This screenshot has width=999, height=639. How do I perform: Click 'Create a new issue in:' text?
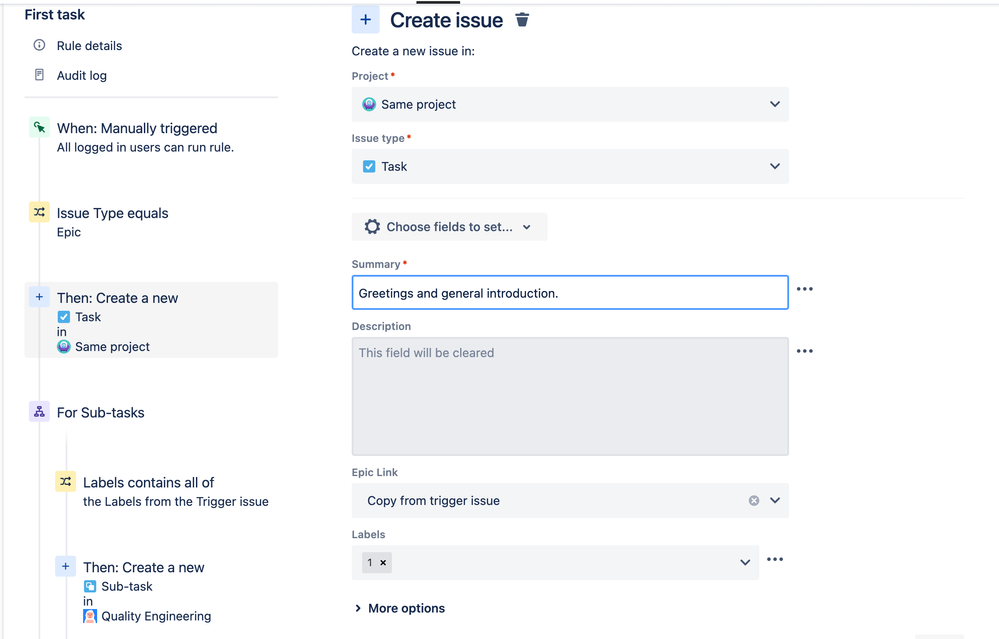point(413,51)
